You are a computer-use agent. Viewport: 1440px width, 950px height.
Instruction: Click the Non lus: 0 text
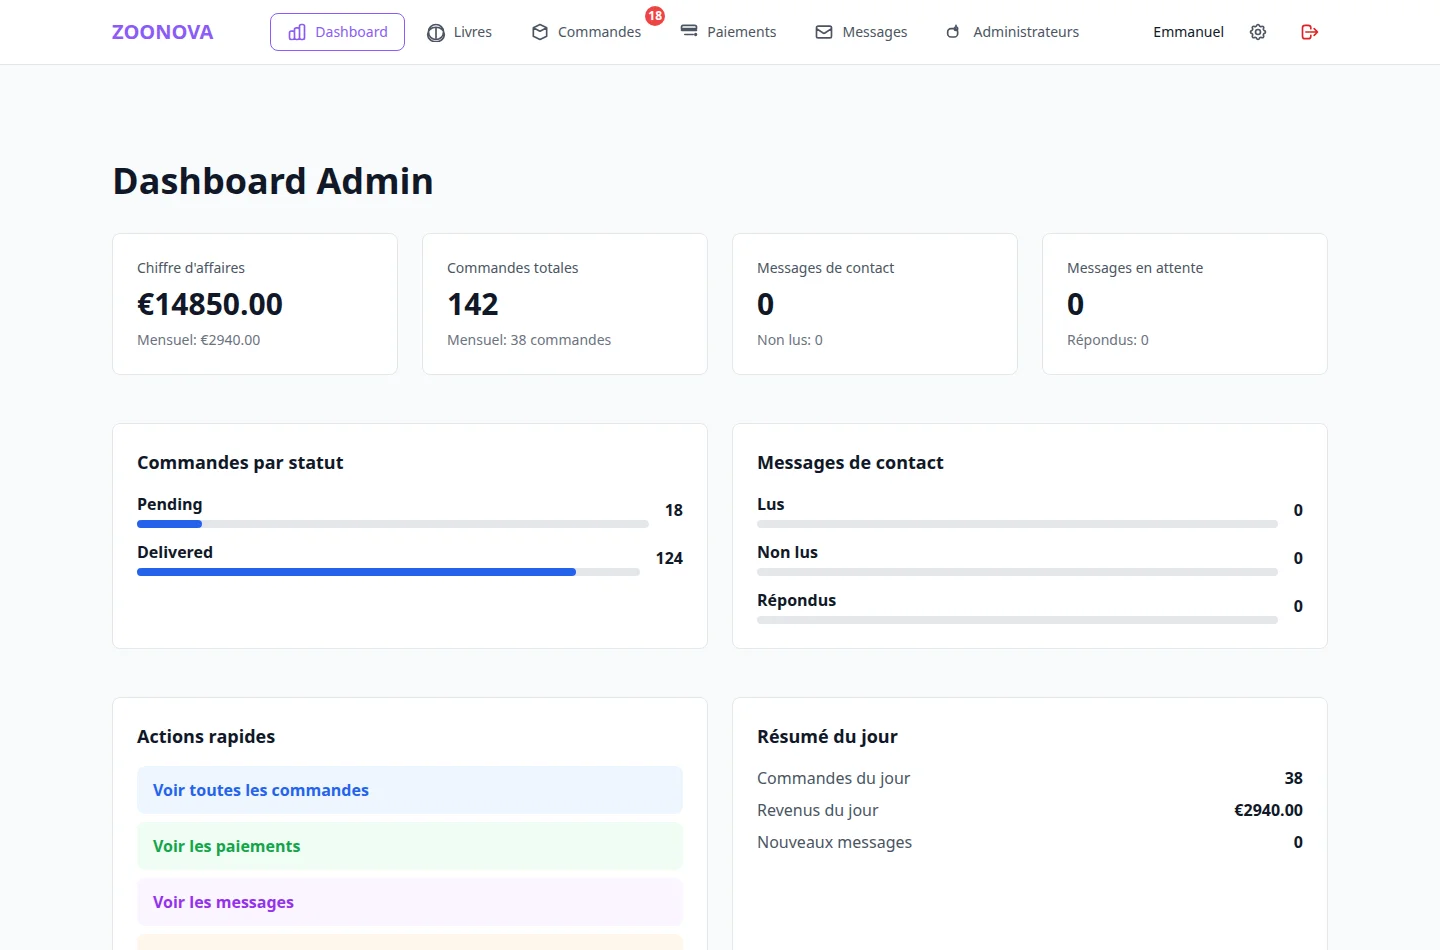click(x=790, y=340)
